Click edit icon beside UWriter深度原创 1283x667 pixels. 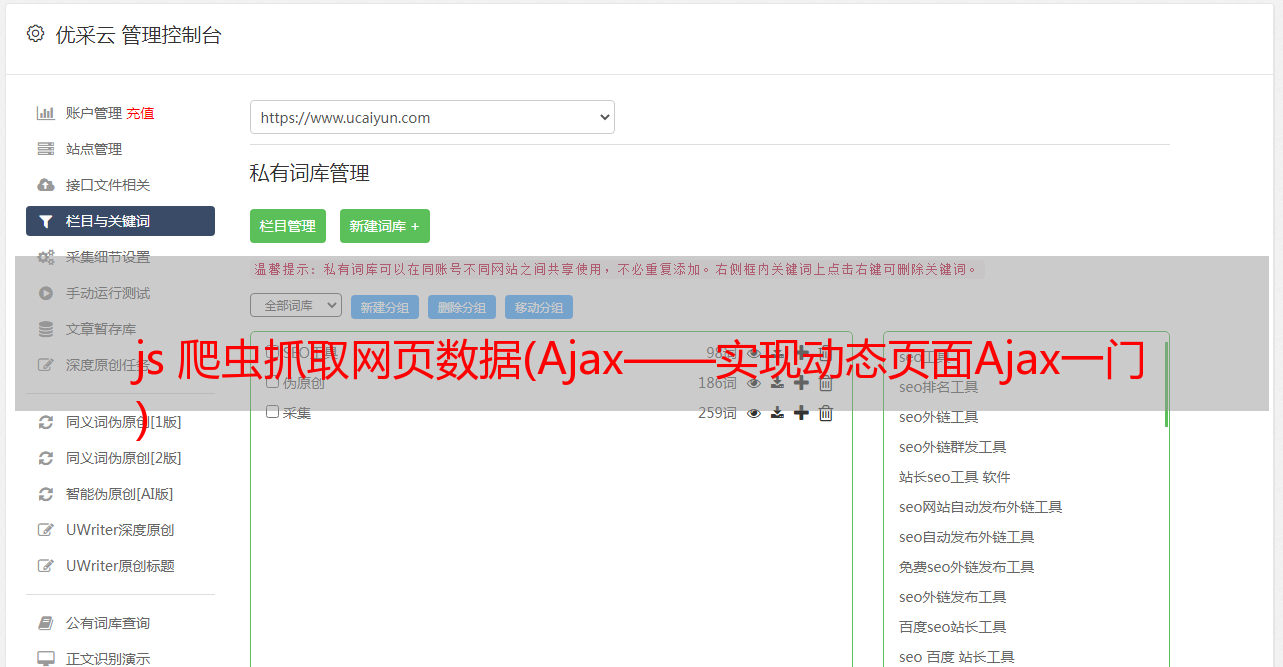(x=45, y=530)
